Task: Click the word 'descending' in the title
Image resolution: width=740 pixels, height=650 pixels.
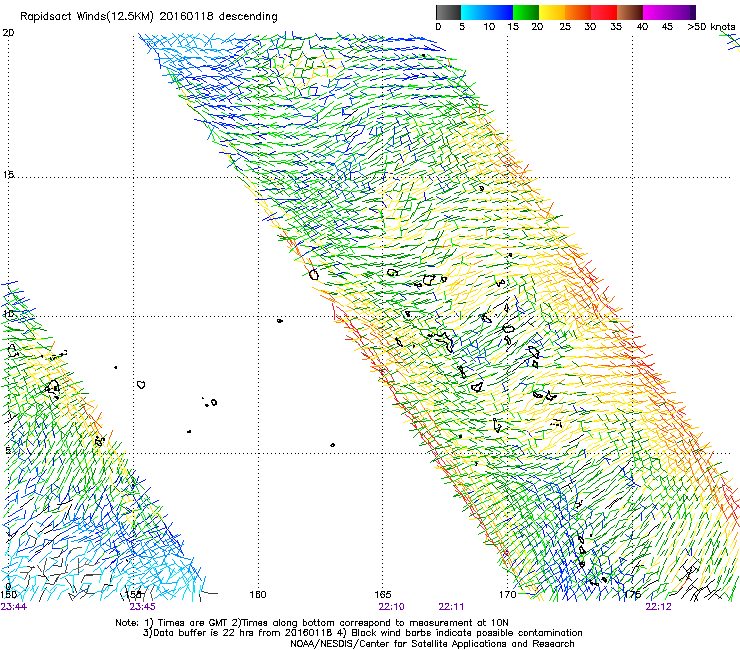Action: [x=248, y=17]
